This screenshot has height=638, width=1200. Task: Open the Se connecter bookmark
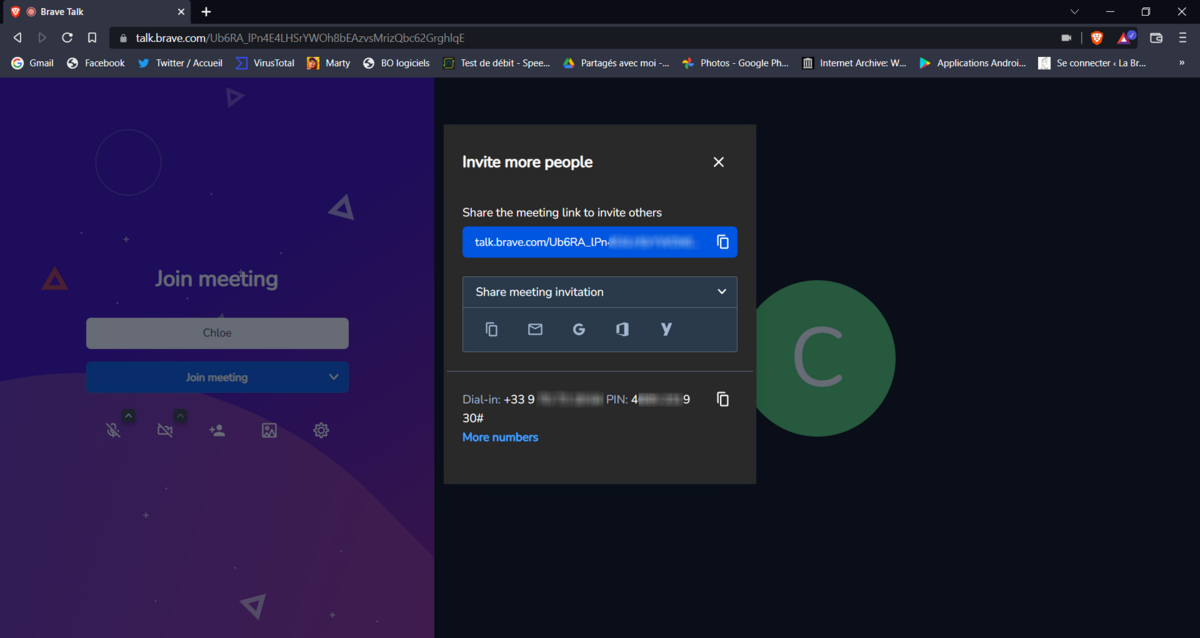[1092, 63]
